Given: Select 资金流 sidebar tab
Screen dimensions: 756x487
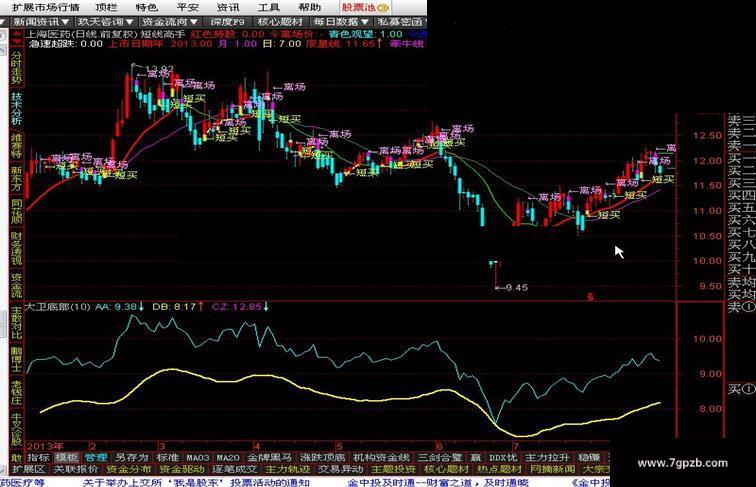Looking at the screenshot, I should (x=17, y=285).
